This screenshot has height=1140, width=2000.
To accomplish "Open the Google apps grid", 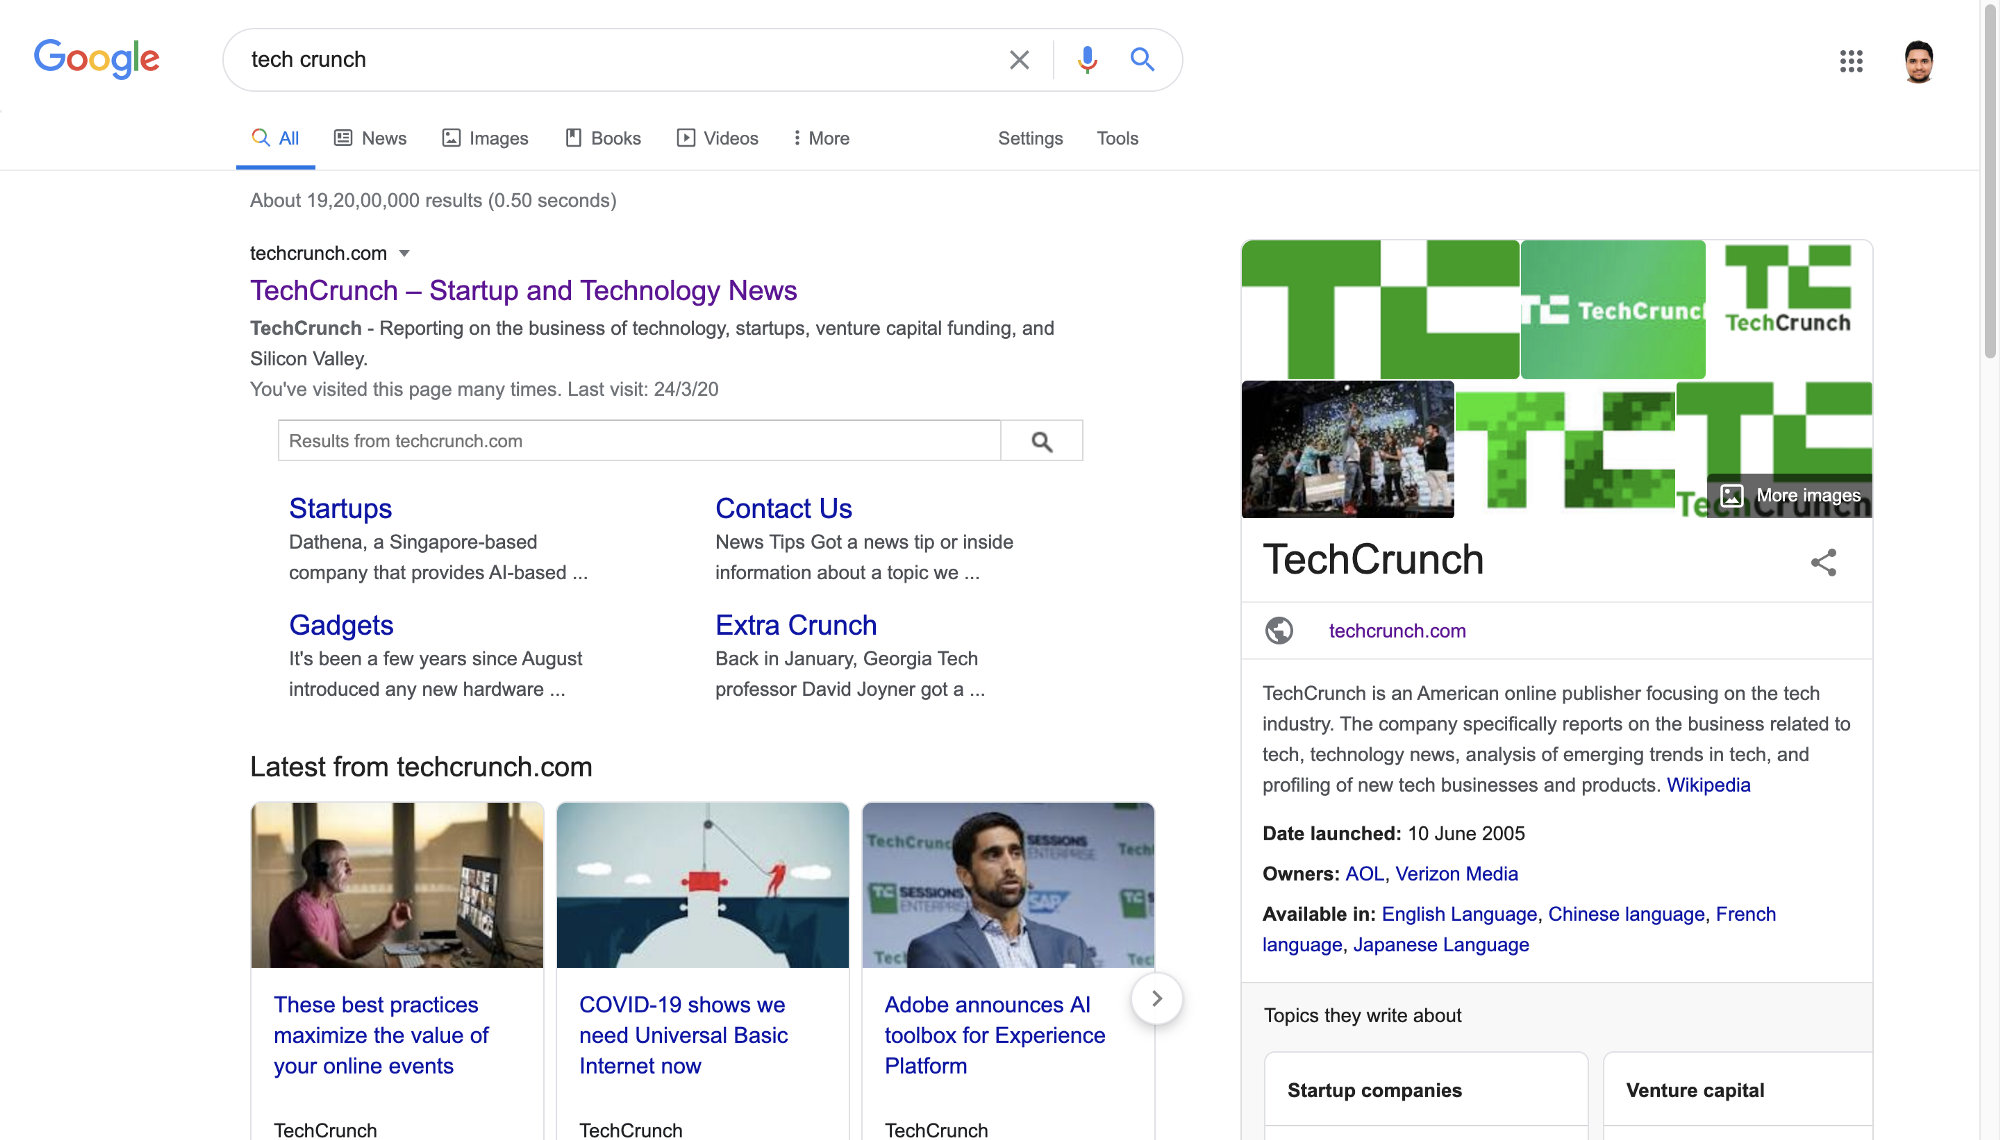I will pyautogui.click(x=1851, y=61).
